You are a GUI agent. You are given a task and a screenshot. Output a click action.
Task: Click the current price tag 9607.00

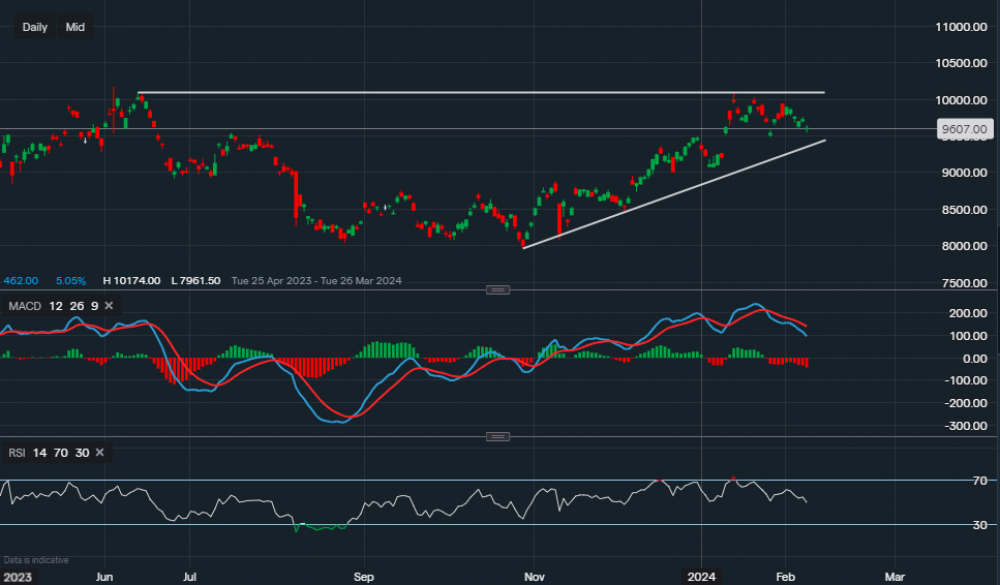(x=965, y=129)
